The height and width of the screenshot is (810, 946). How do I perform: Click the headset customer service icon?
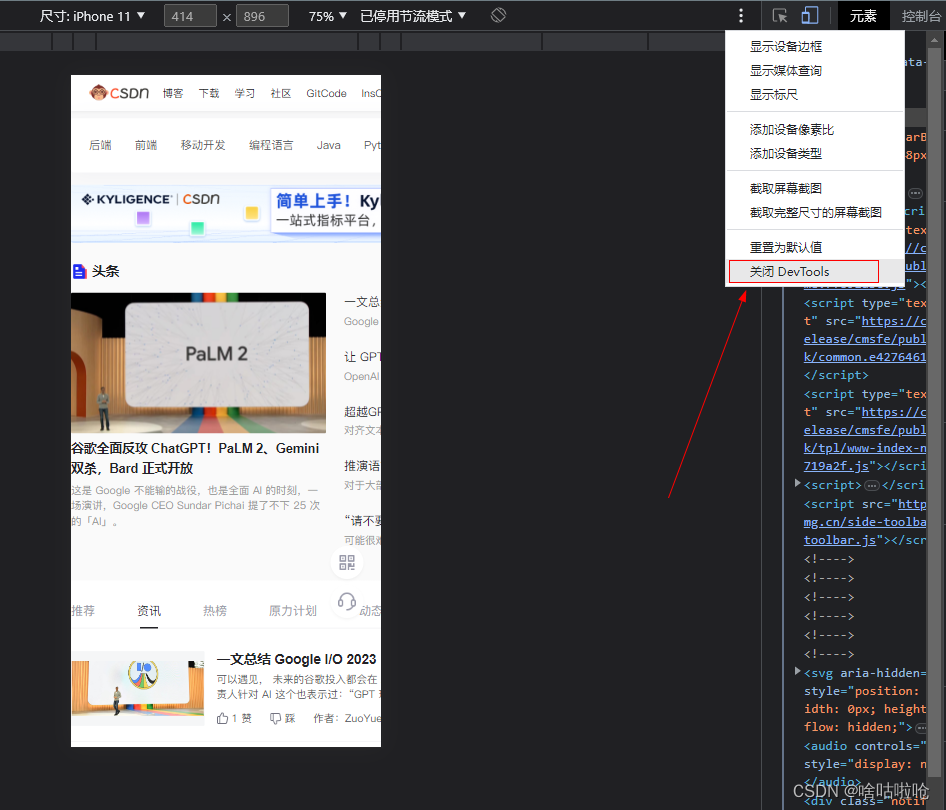(347, 601)
